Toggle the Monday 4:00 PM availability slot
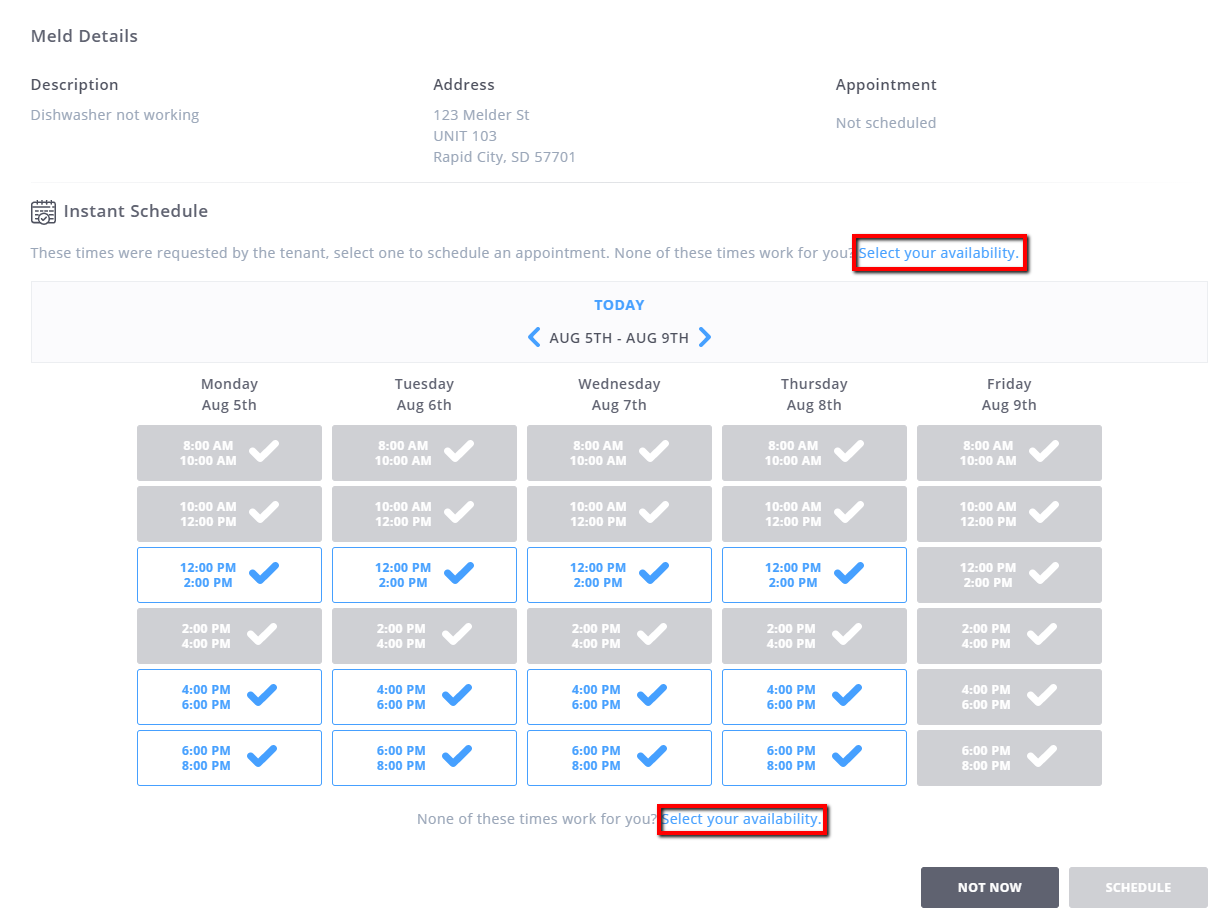The image size is (1214, 920). [x=229, y=696]
